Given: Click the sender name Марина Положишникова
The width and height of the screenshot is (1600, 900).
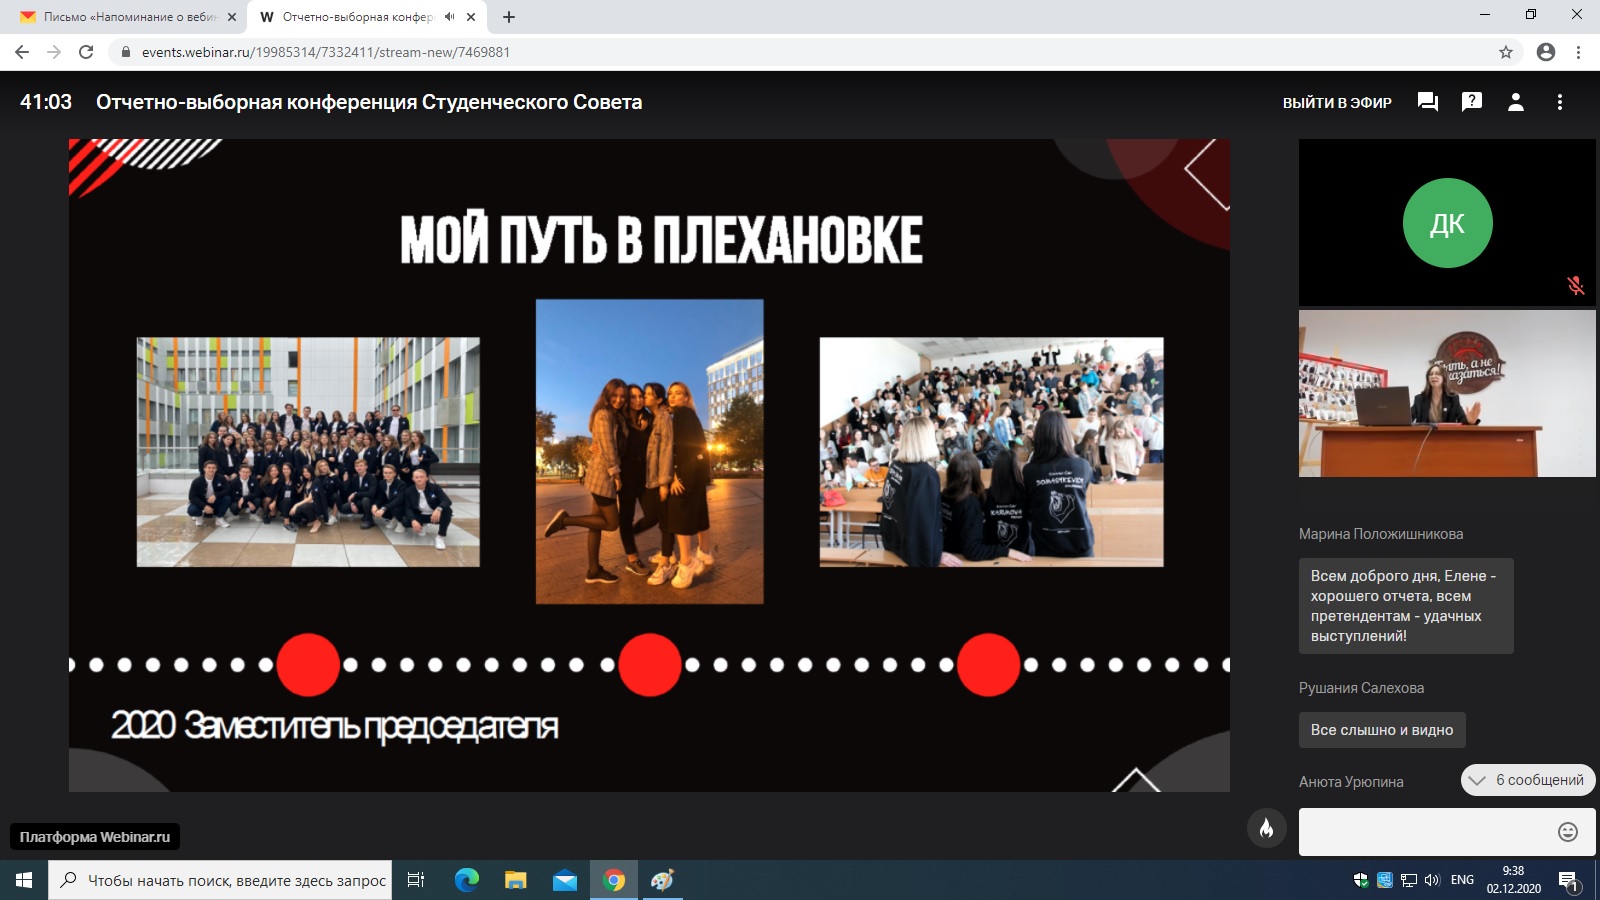Looking at the screenshot, I should tap(1381, 534).
